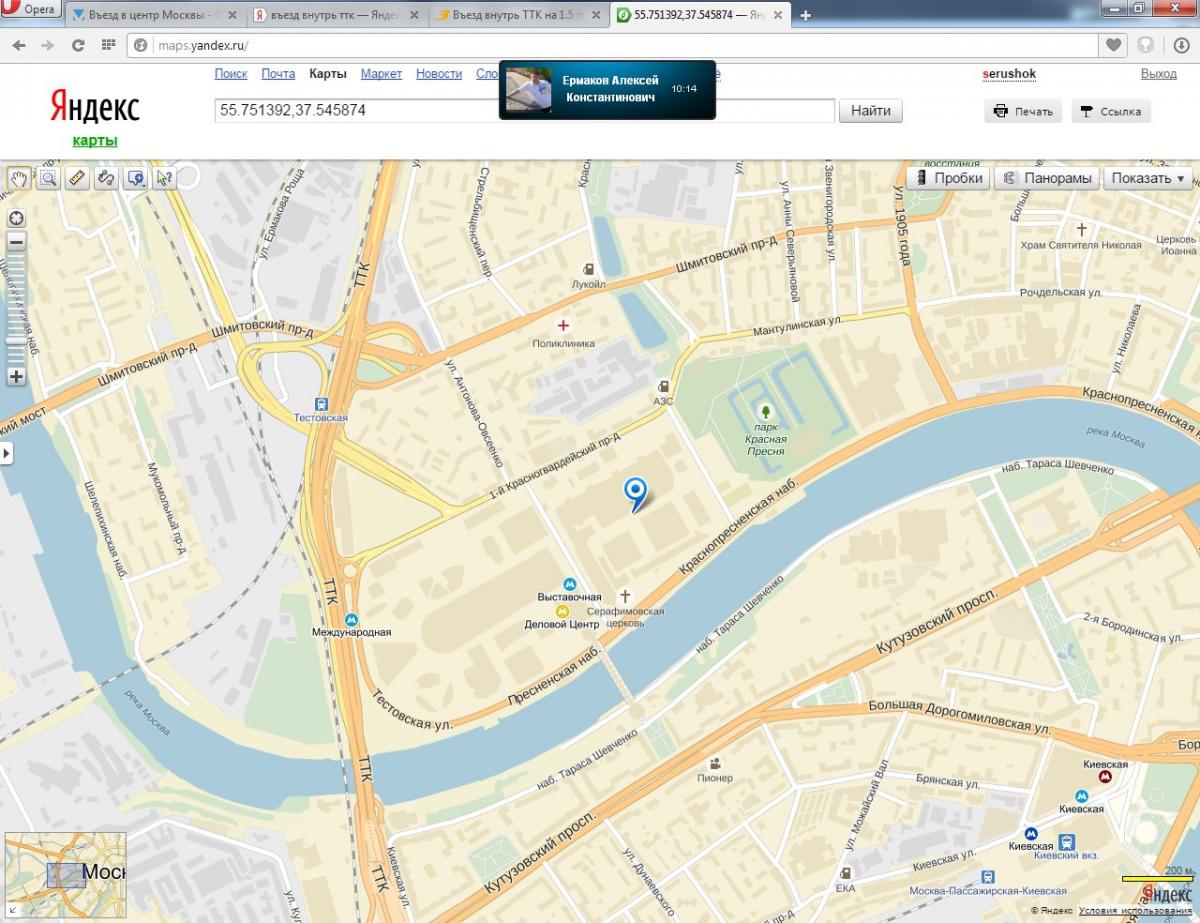Click the Выставочная metro station icon

pyautogui.click(x=569, y=584)
